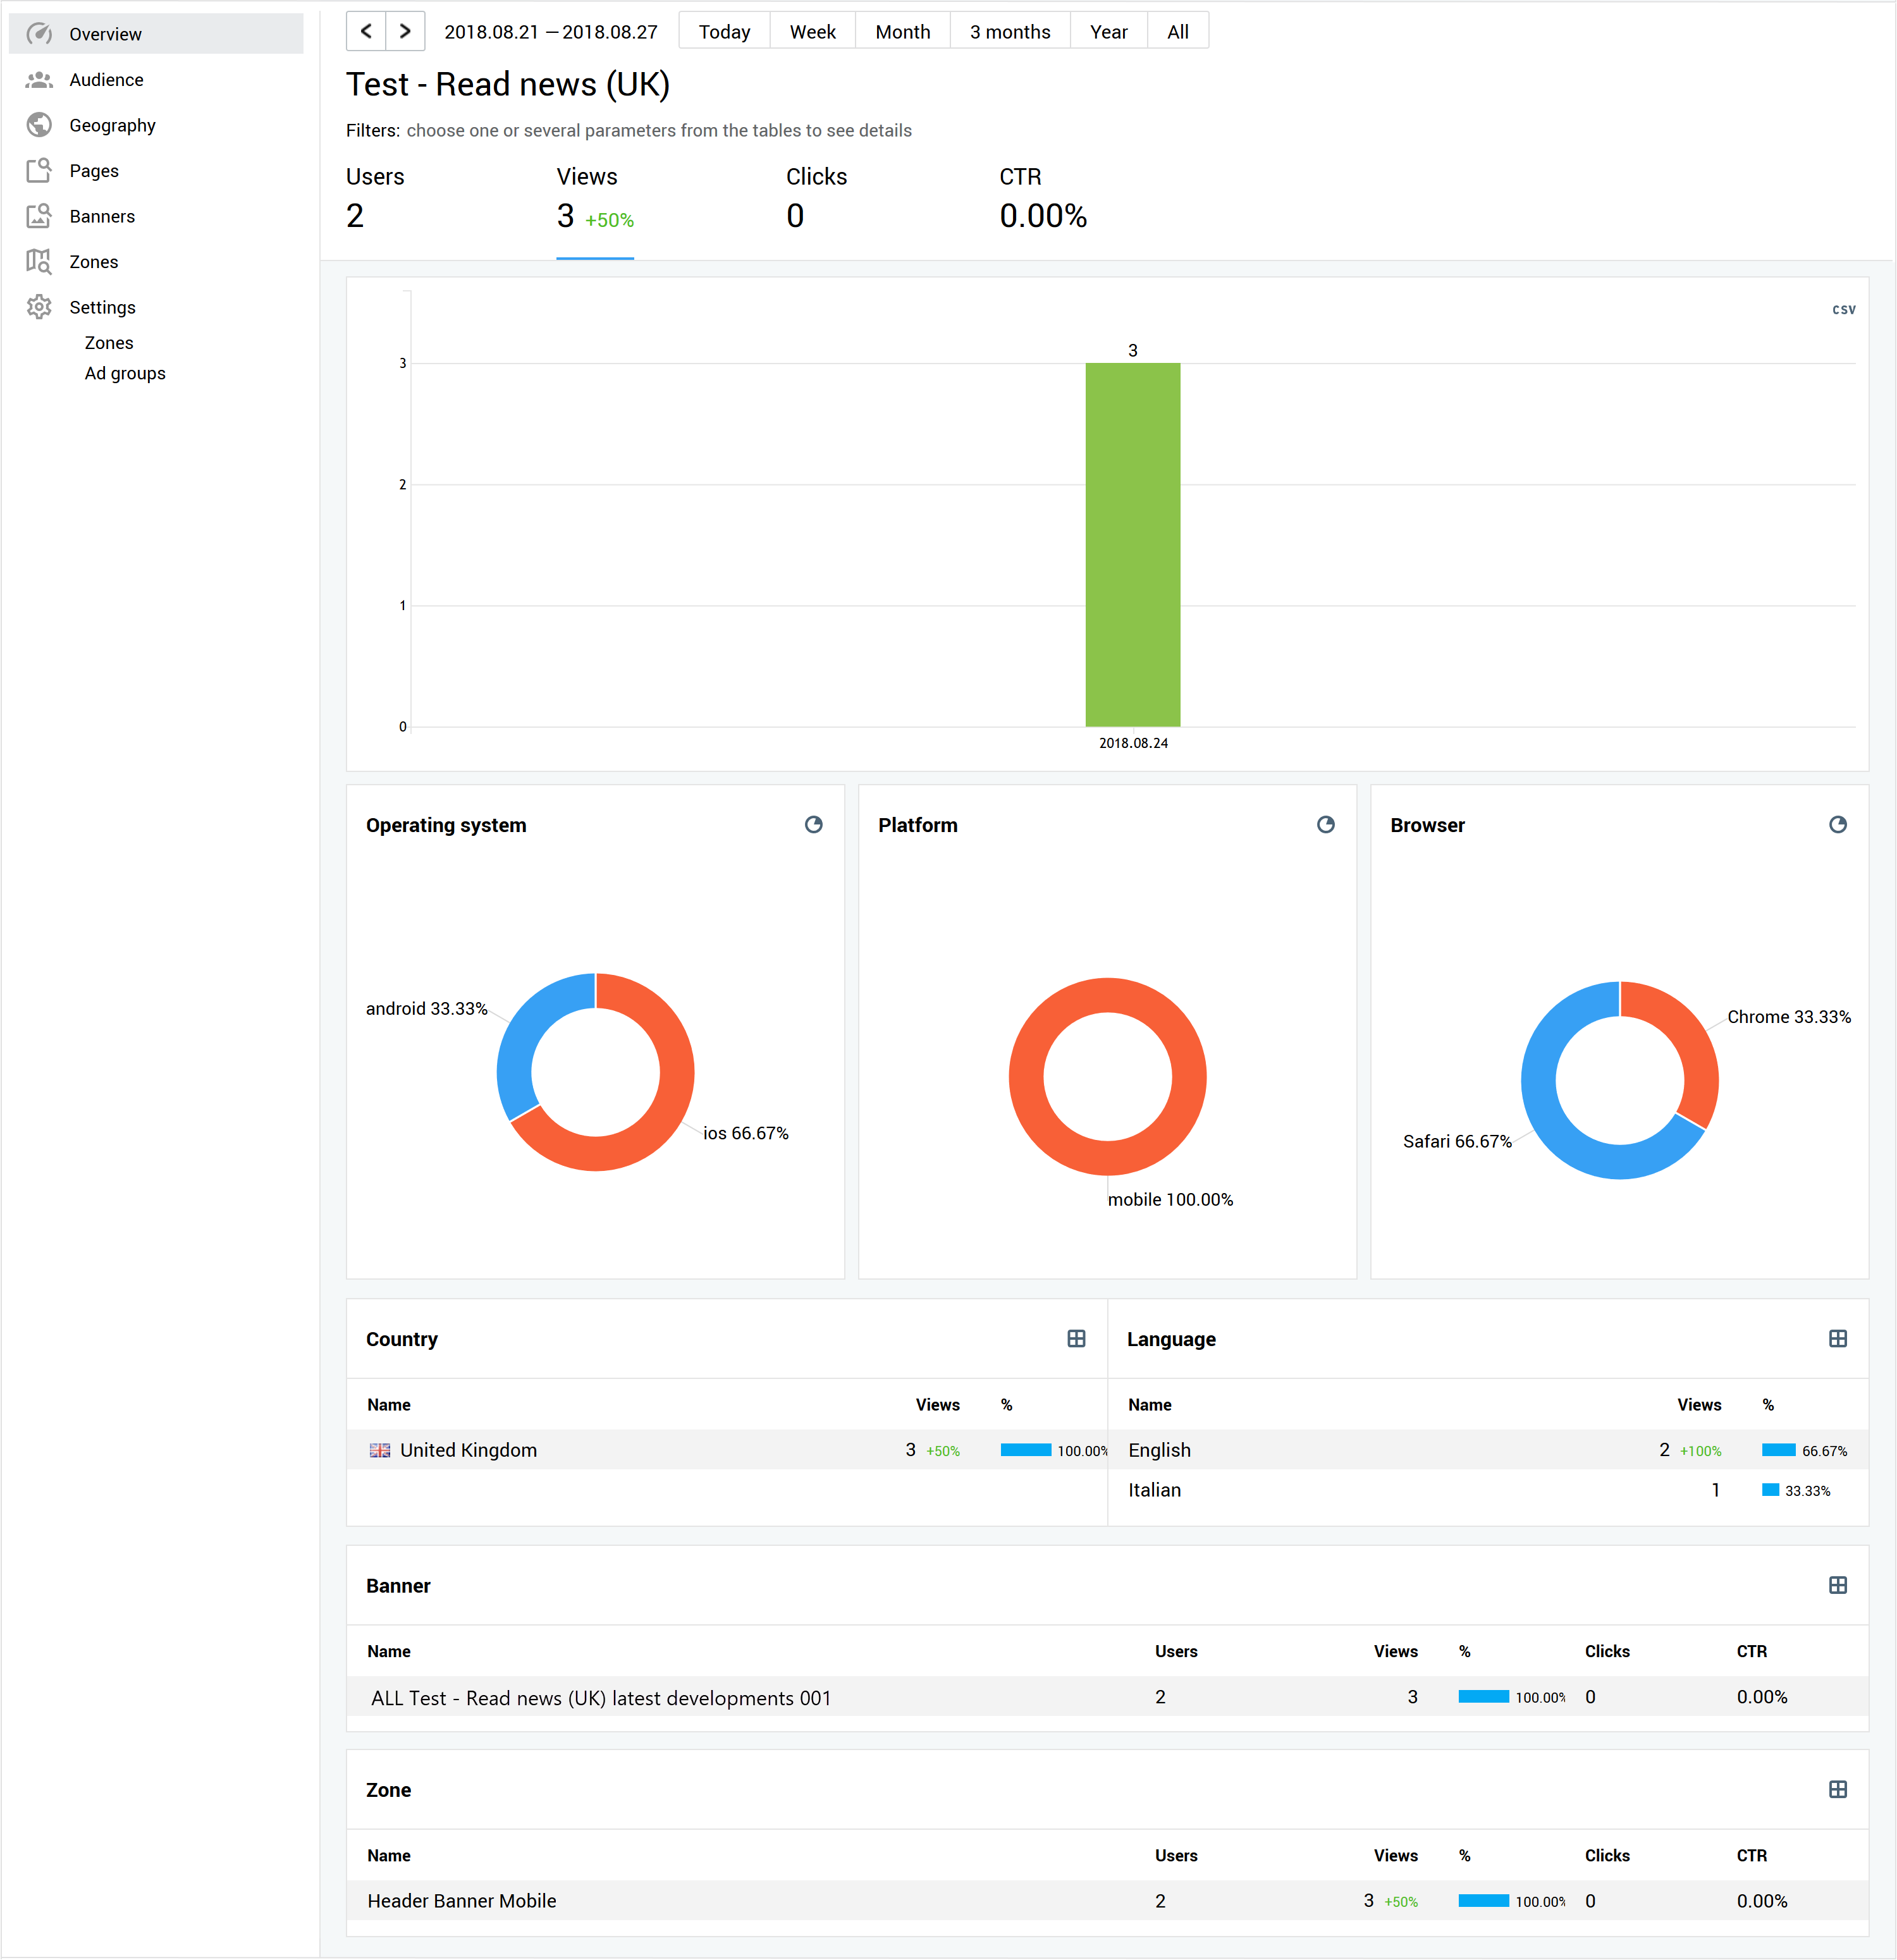
Task: Go to next date range arrow
Action: coord(405,31)
